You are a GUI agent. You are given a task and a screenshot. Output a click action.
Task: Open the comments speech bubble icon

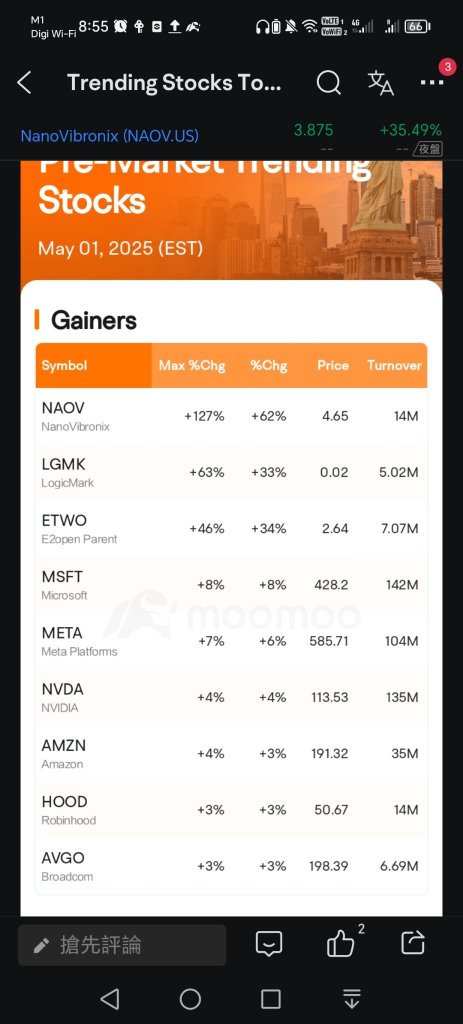point(269,944)
